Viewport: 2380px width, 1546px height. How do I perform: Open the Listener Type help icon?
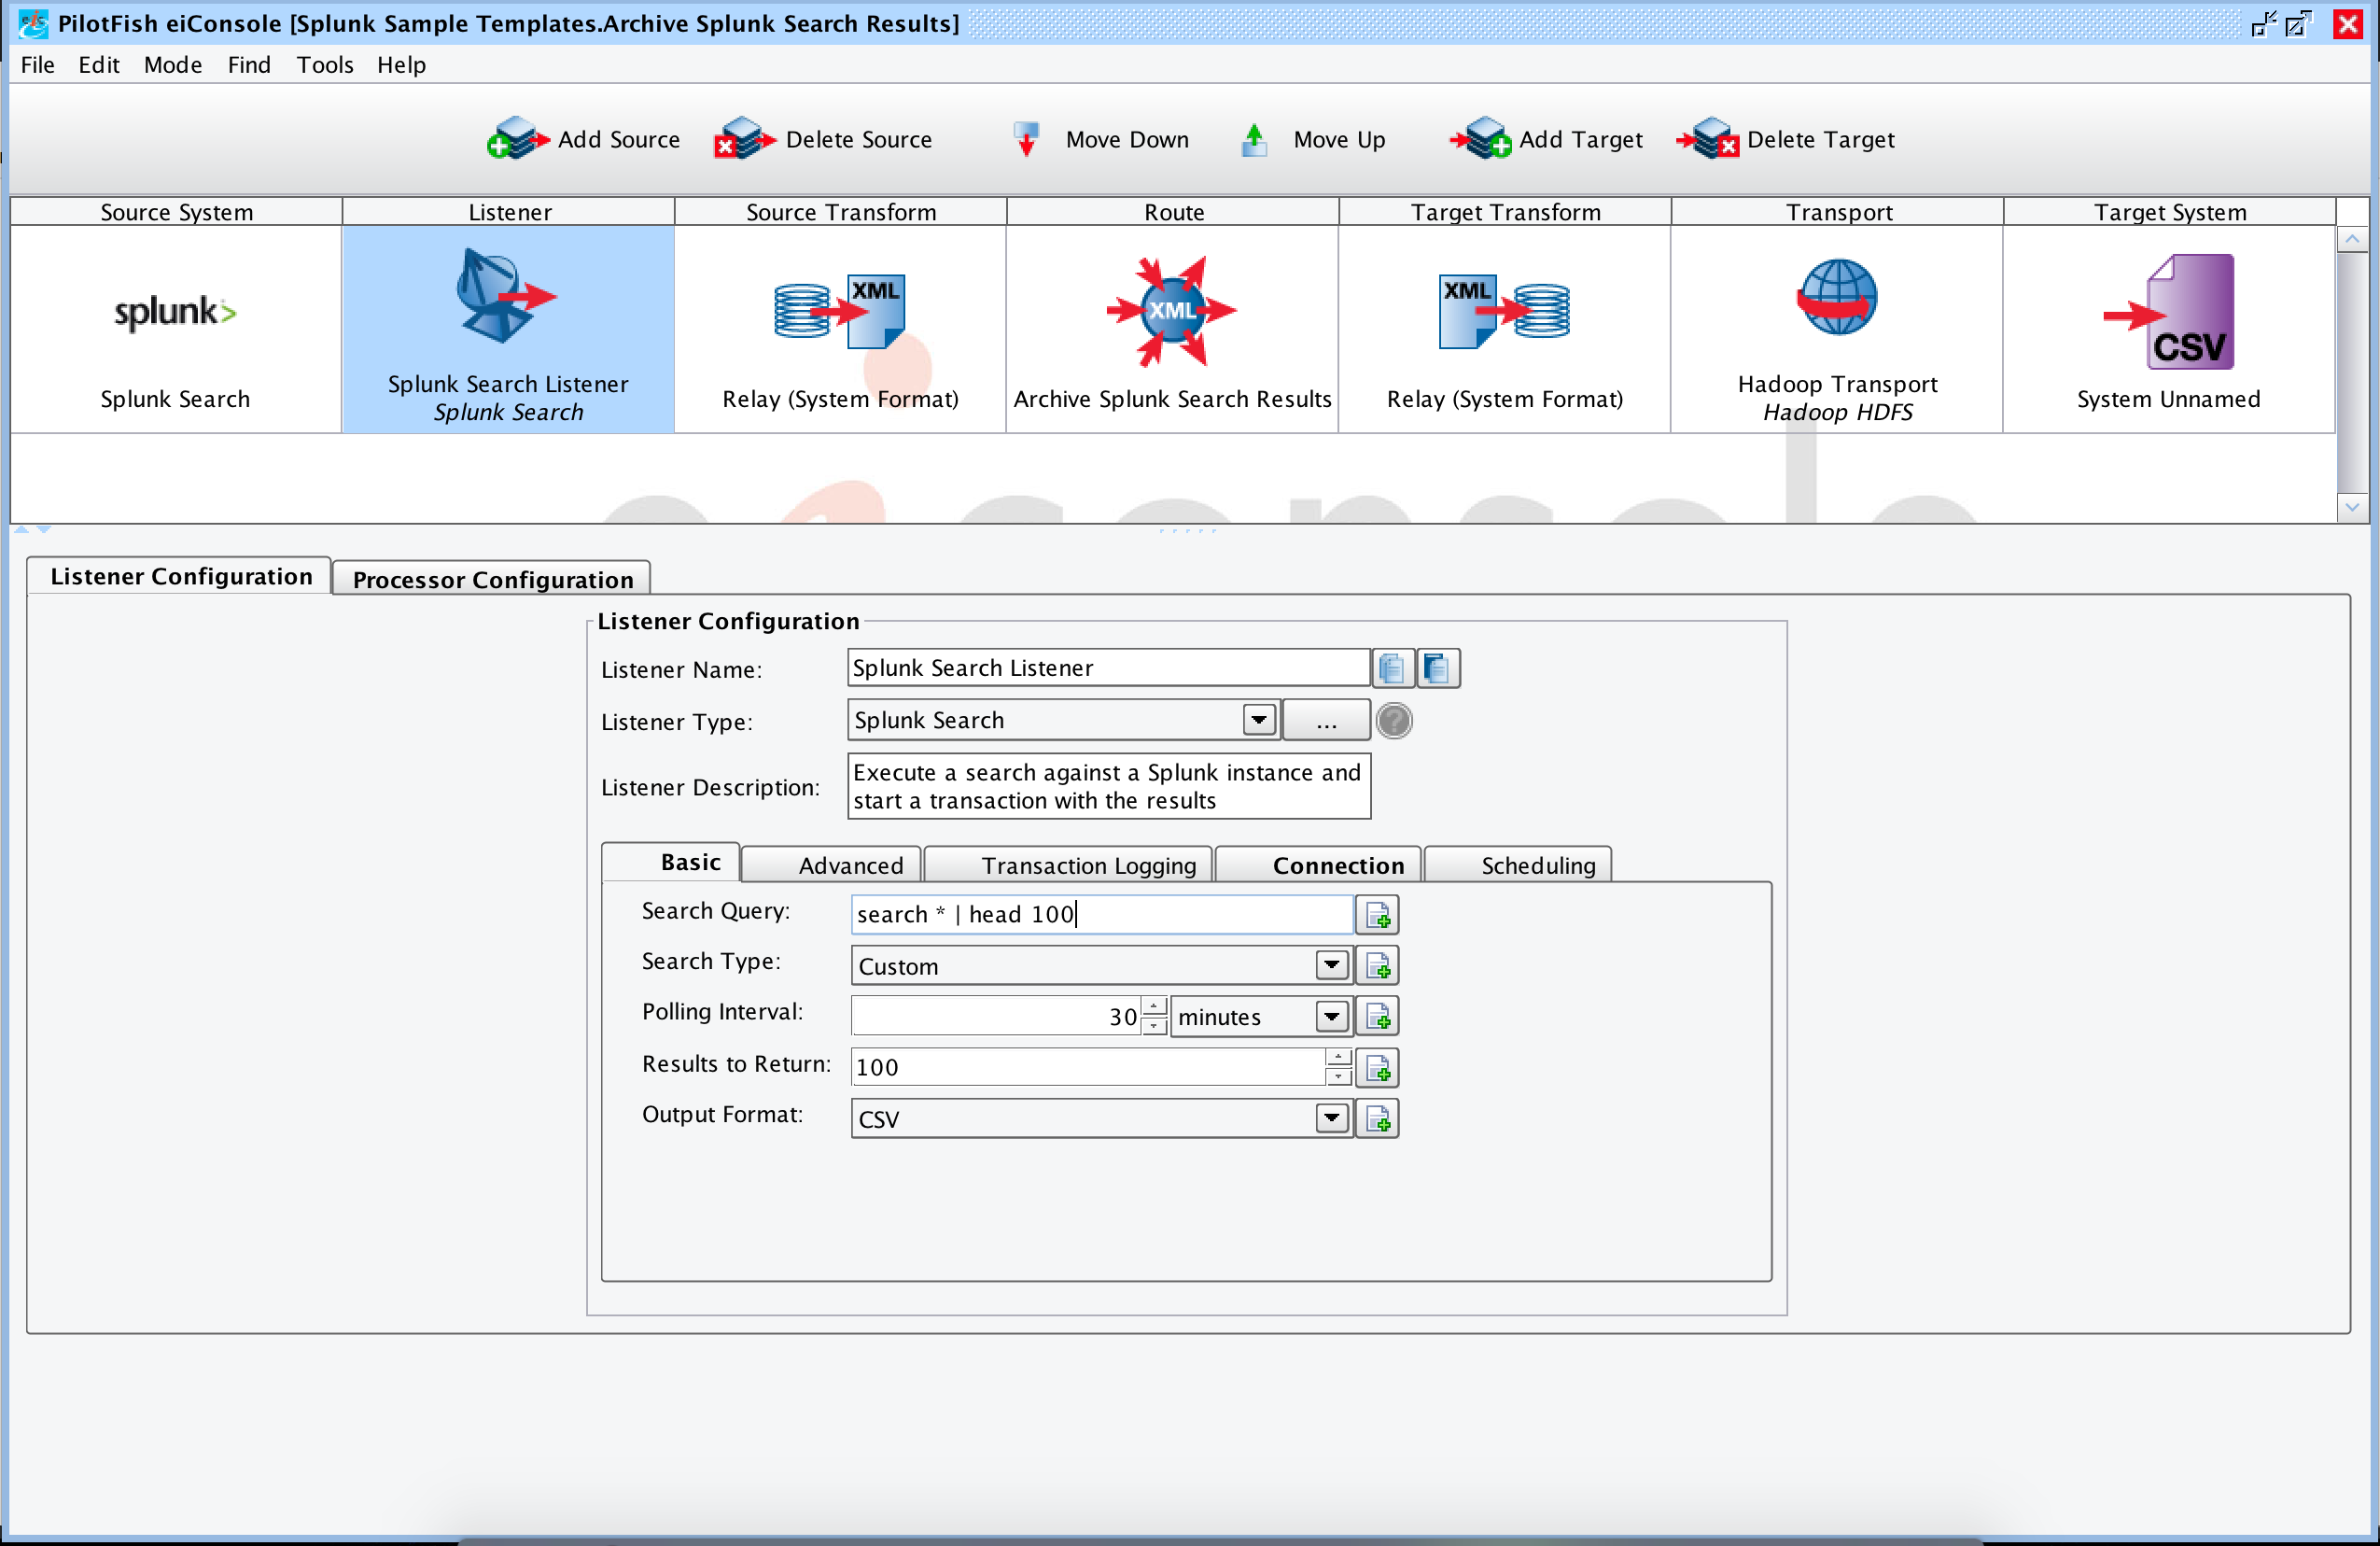point(1394,721)
